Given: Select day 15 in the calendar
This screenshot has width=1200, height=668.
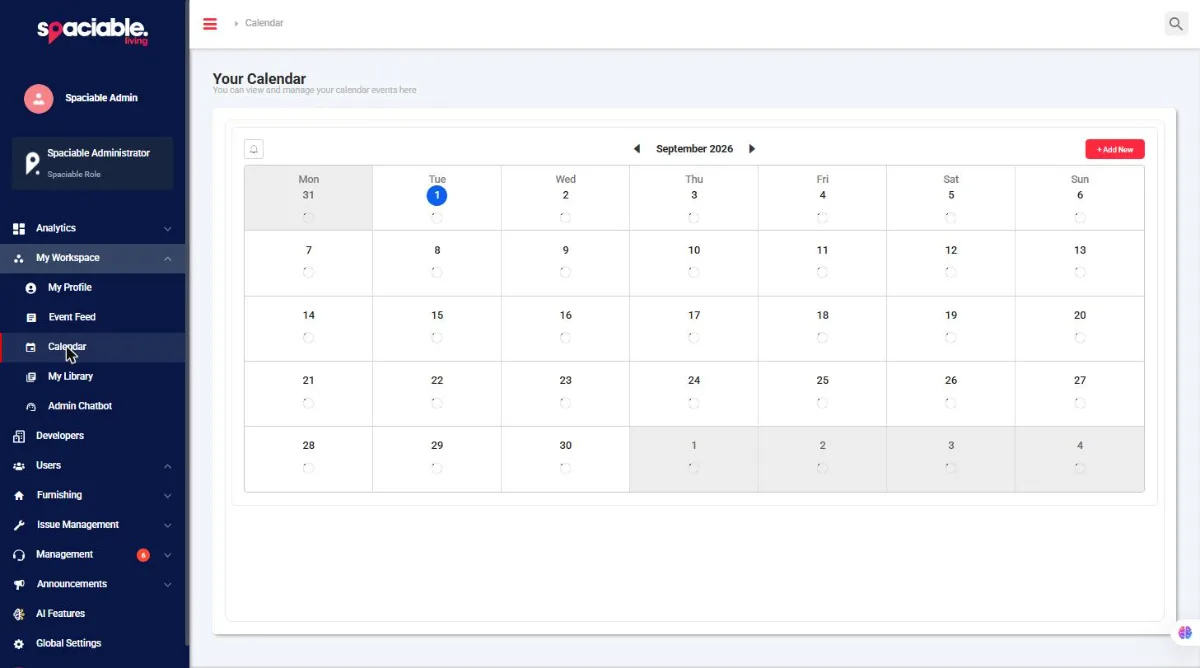Looking at the screenshot, I should tap(437, 328).
